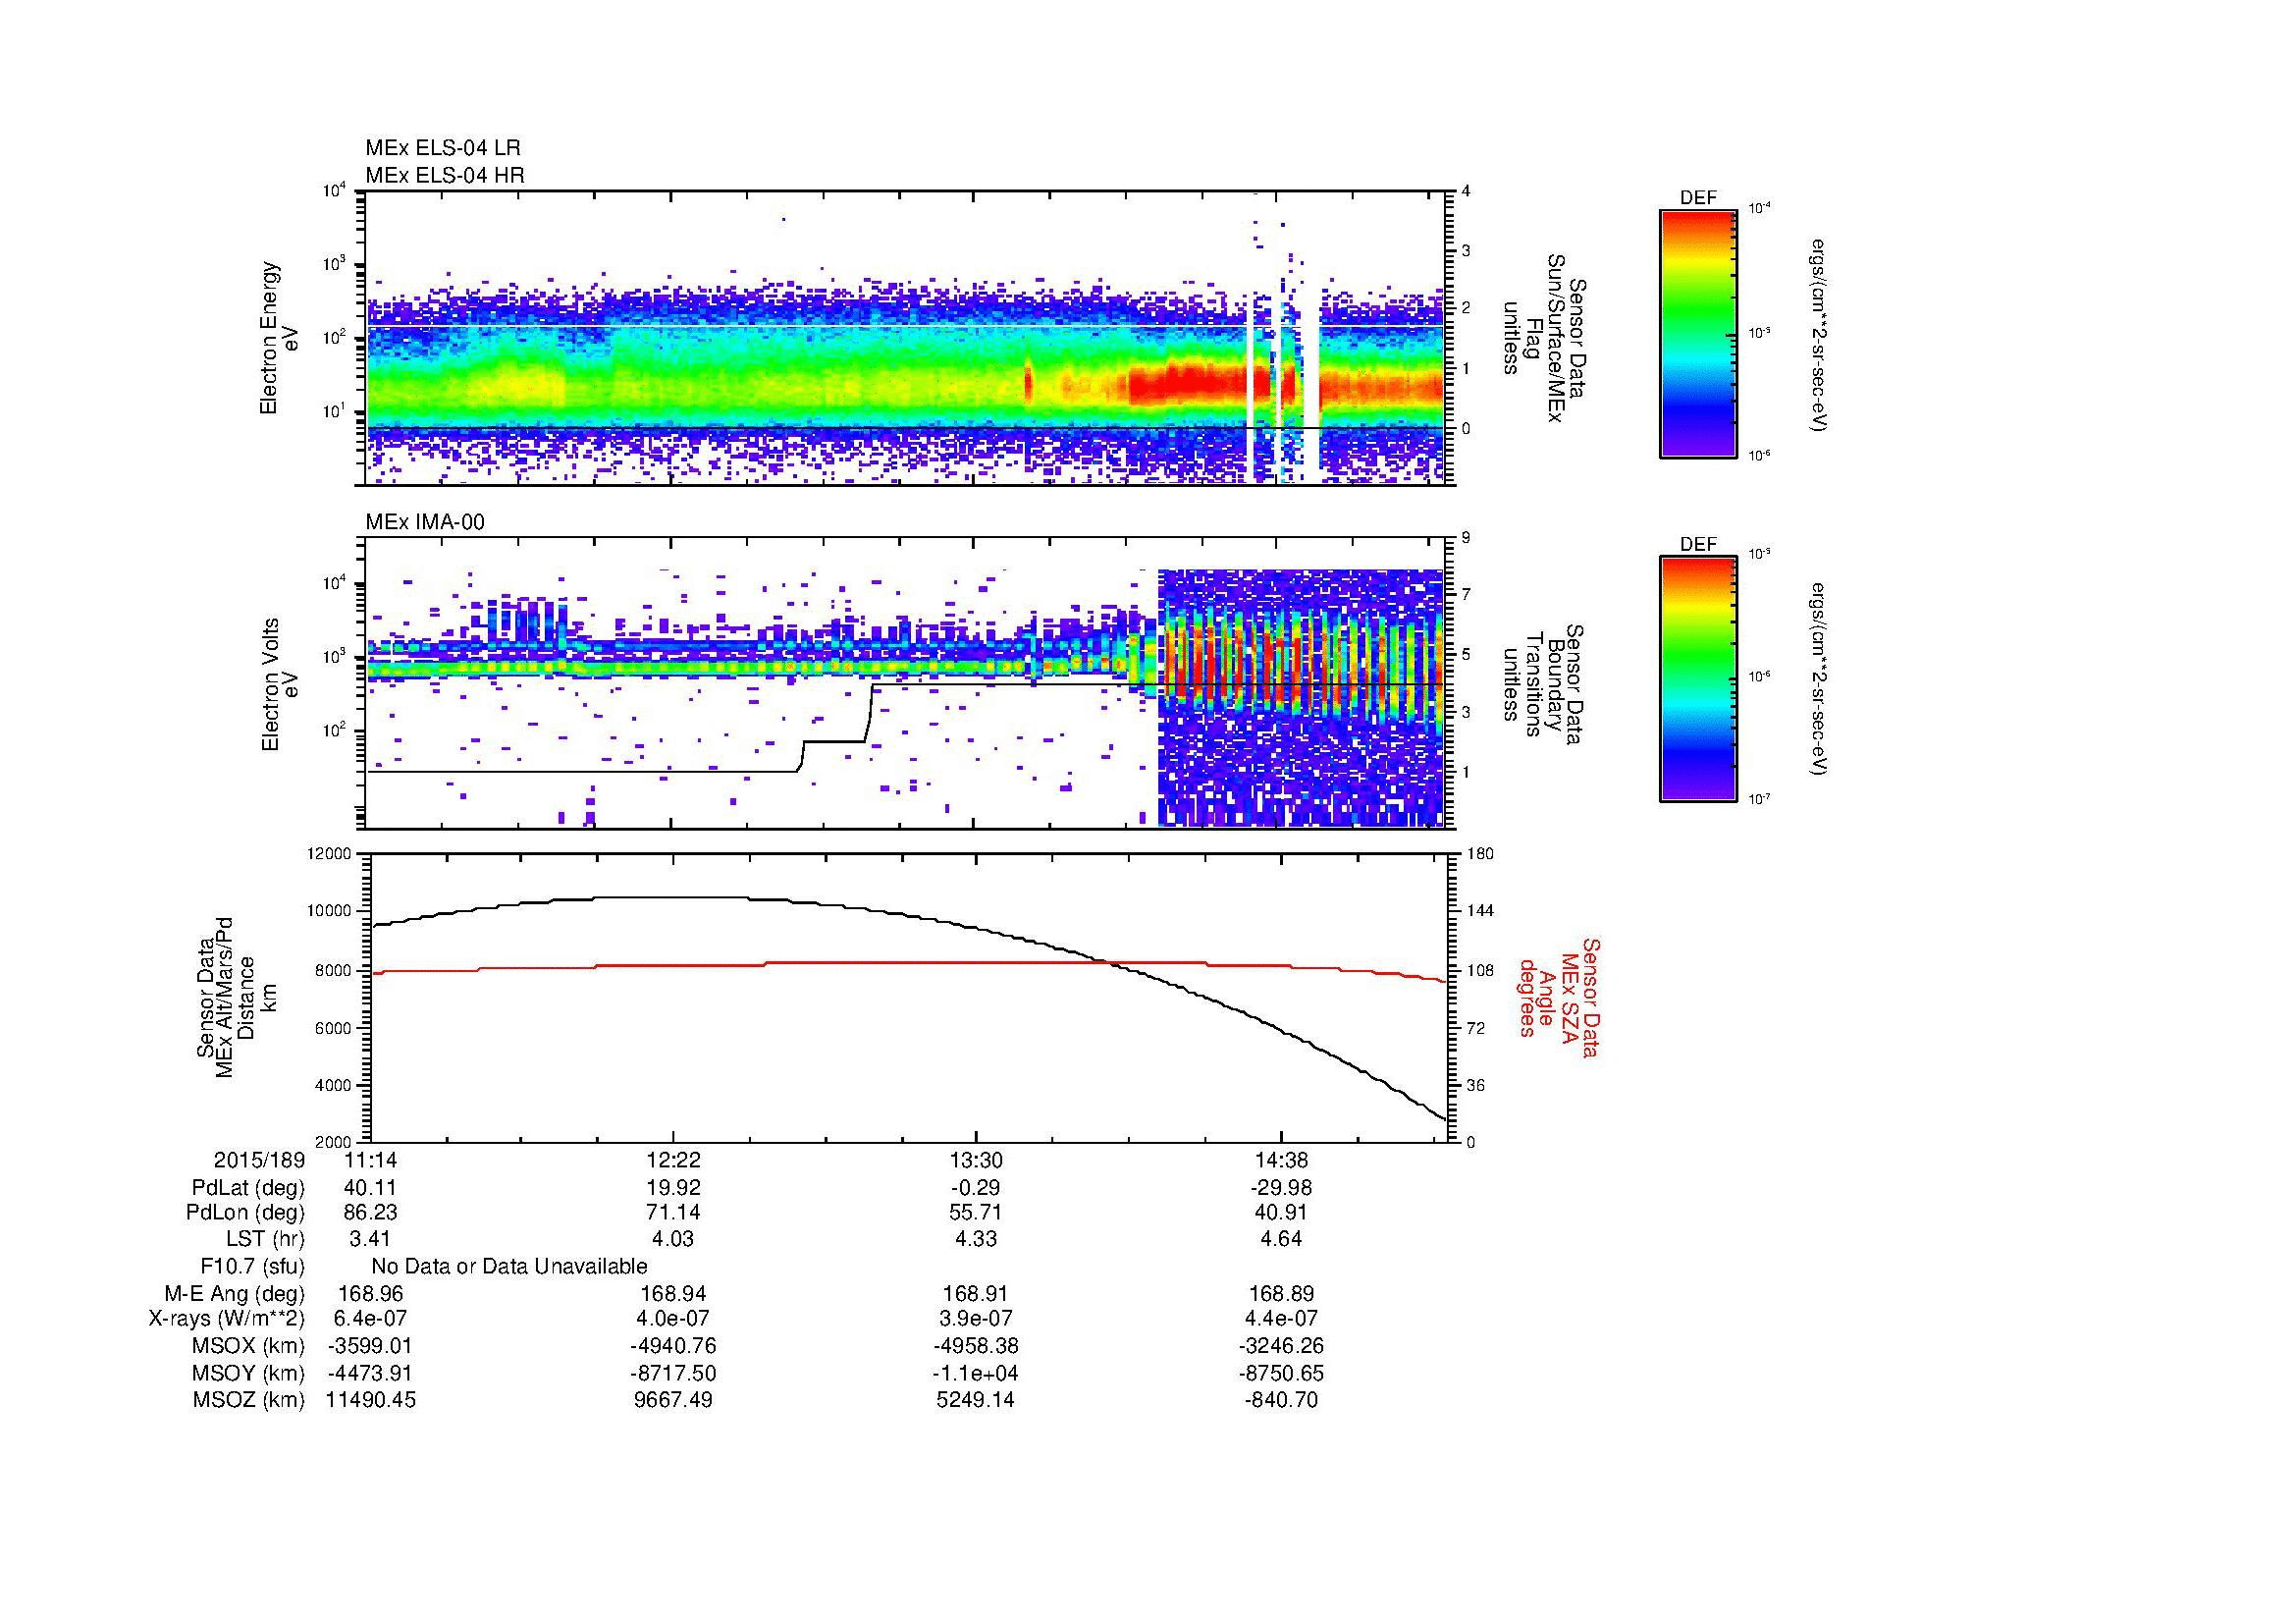Click the 'Electron Energy eV' axis label
Screen dimensions: 2296x1623
tap(280, 338)
